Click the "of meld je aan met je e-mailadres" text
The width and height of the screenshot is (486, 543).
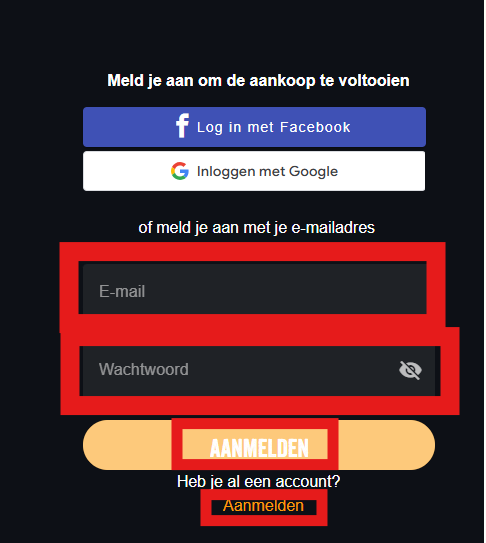(256, 228)
